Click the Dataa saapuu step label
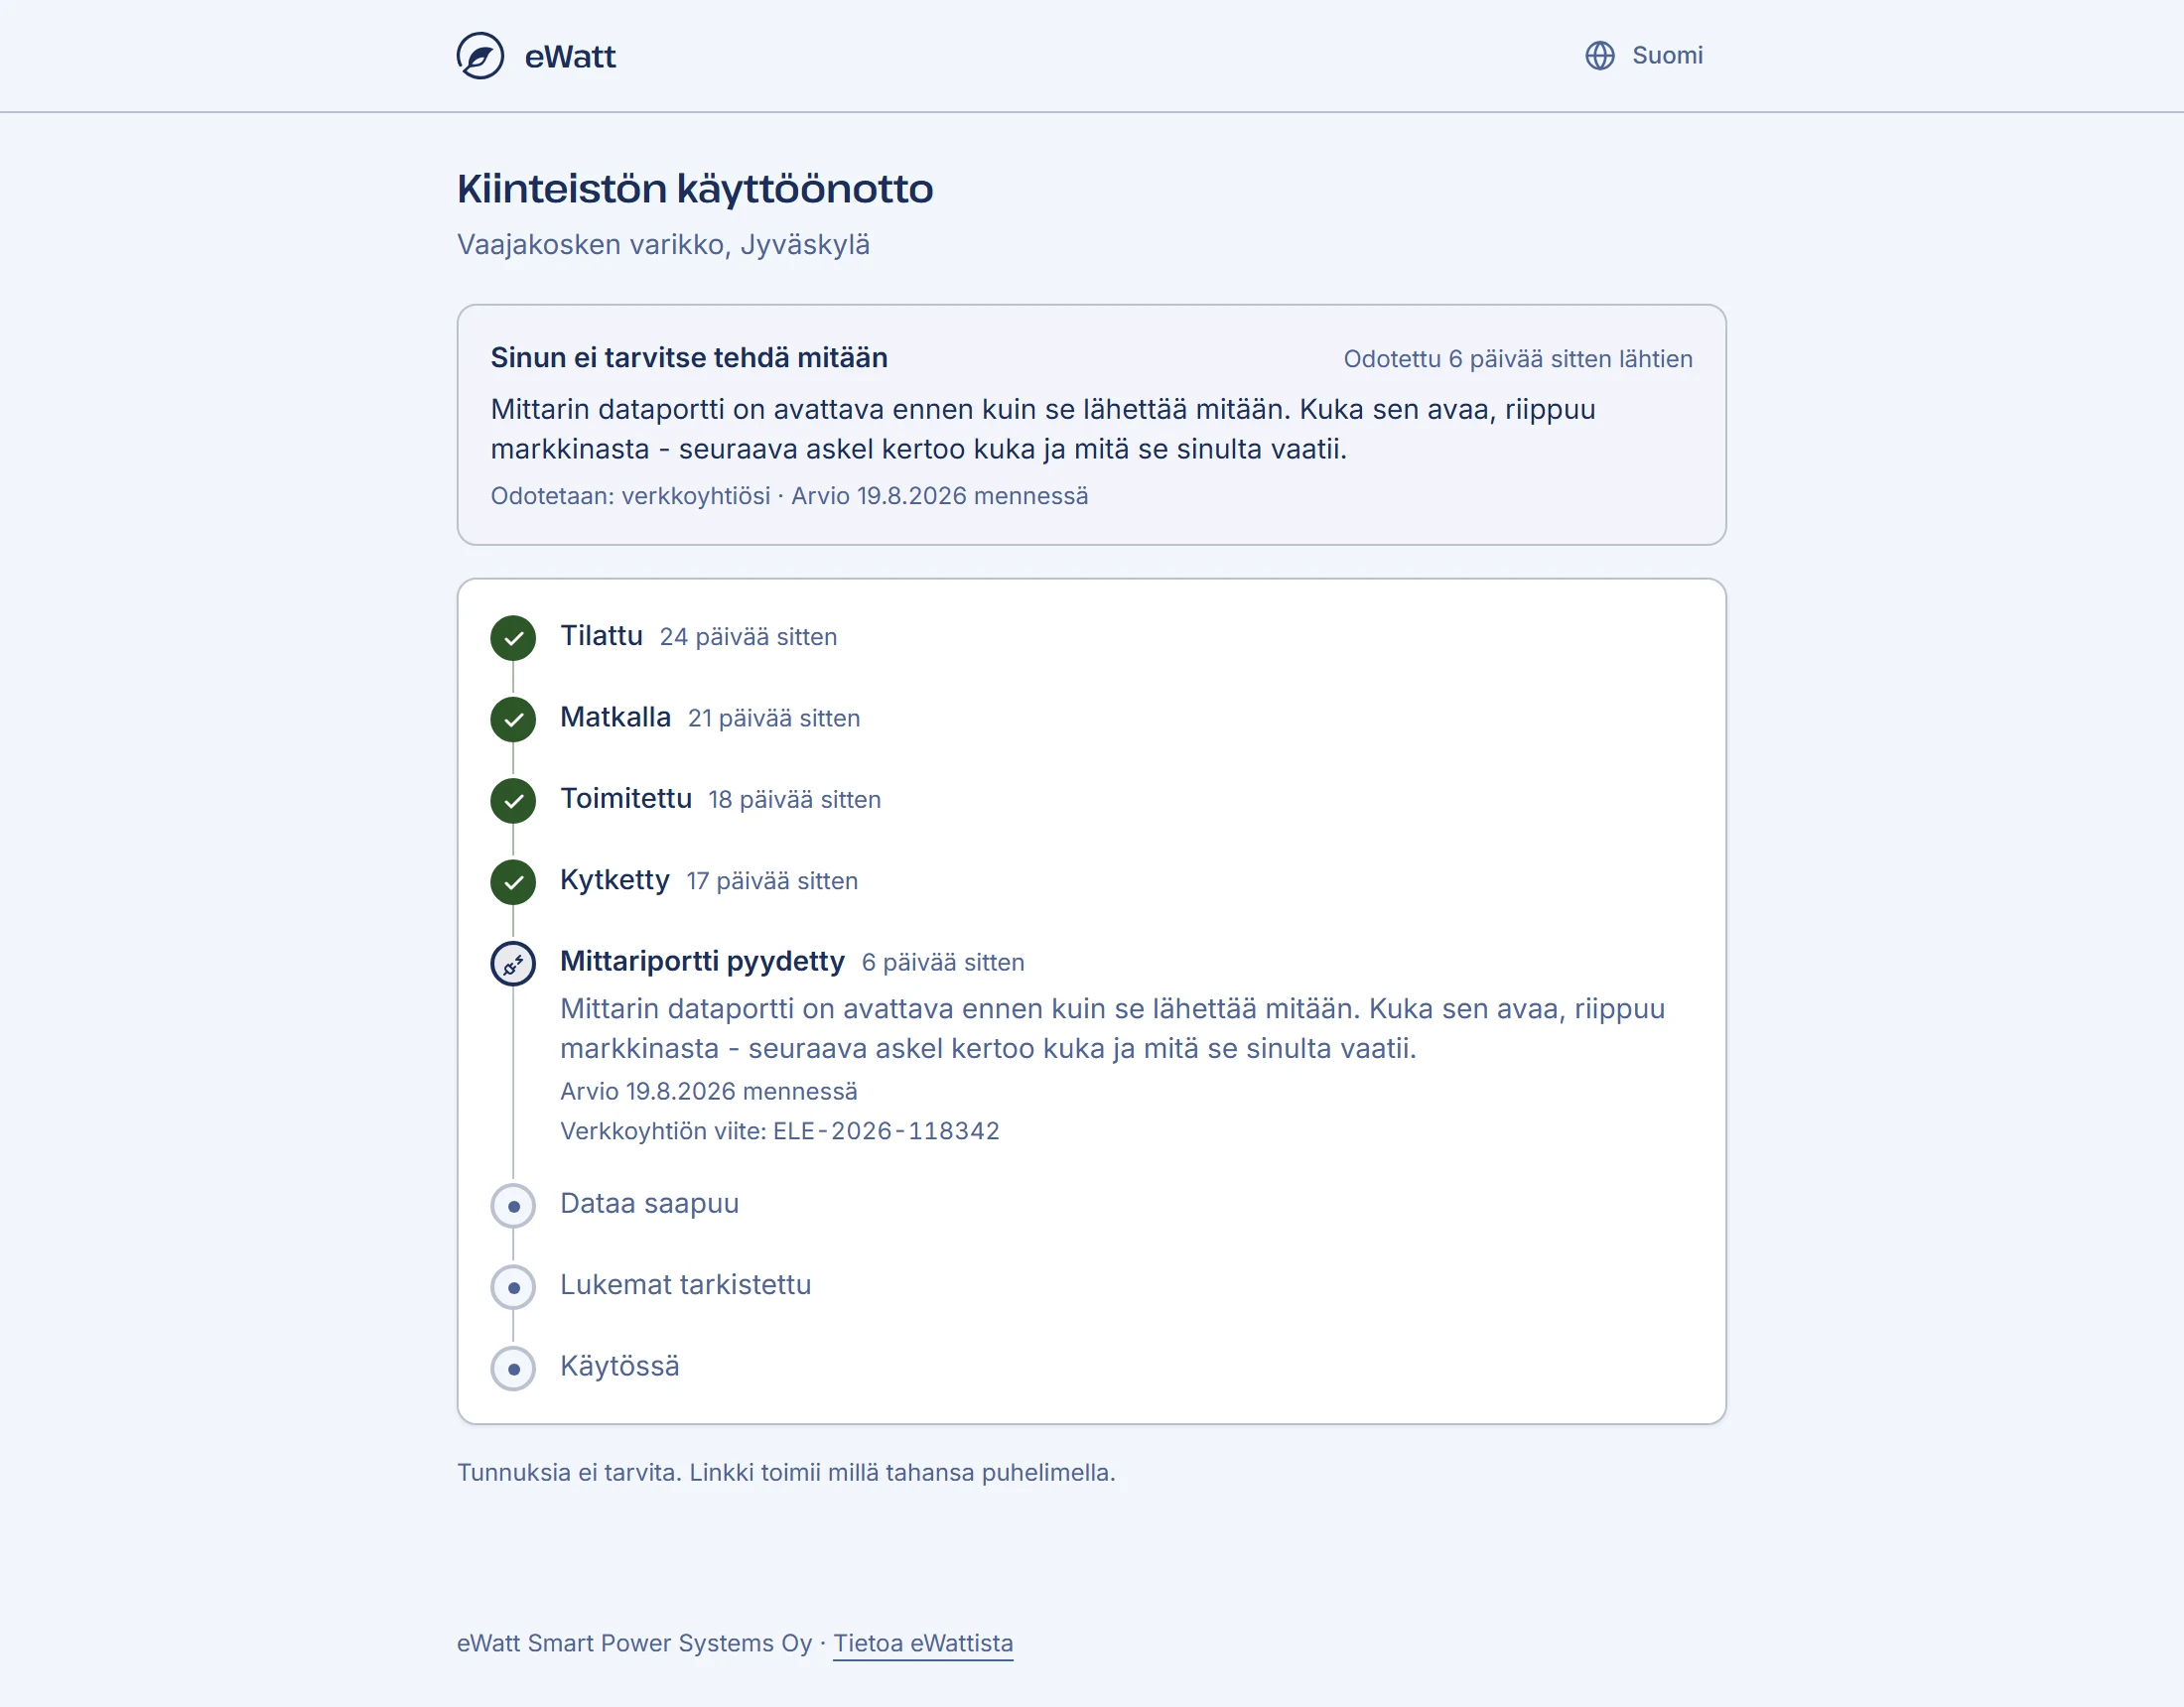The width and height of the screenshot is (2184, 1707). (649, 1203)
